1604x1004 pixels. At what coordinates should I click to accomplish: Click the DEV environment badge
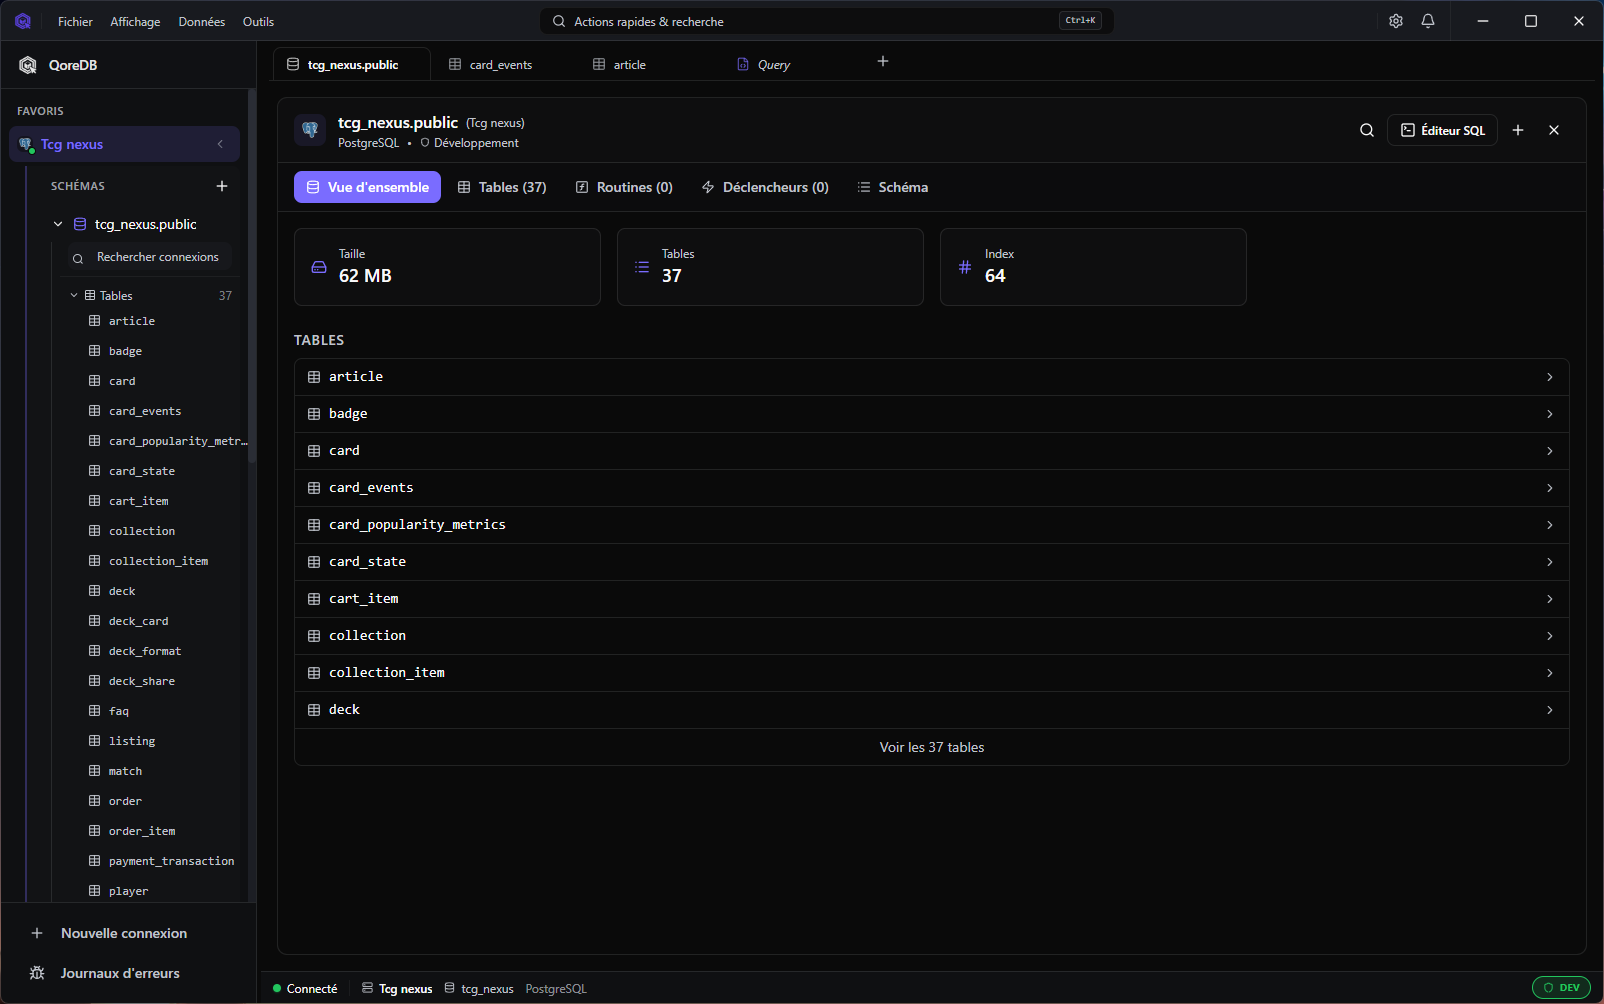click(1561, 988)
